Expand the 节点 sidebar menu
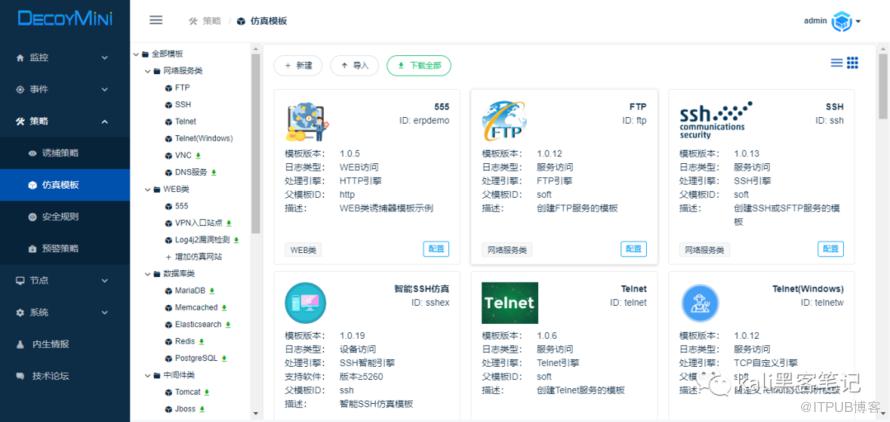 65,281
